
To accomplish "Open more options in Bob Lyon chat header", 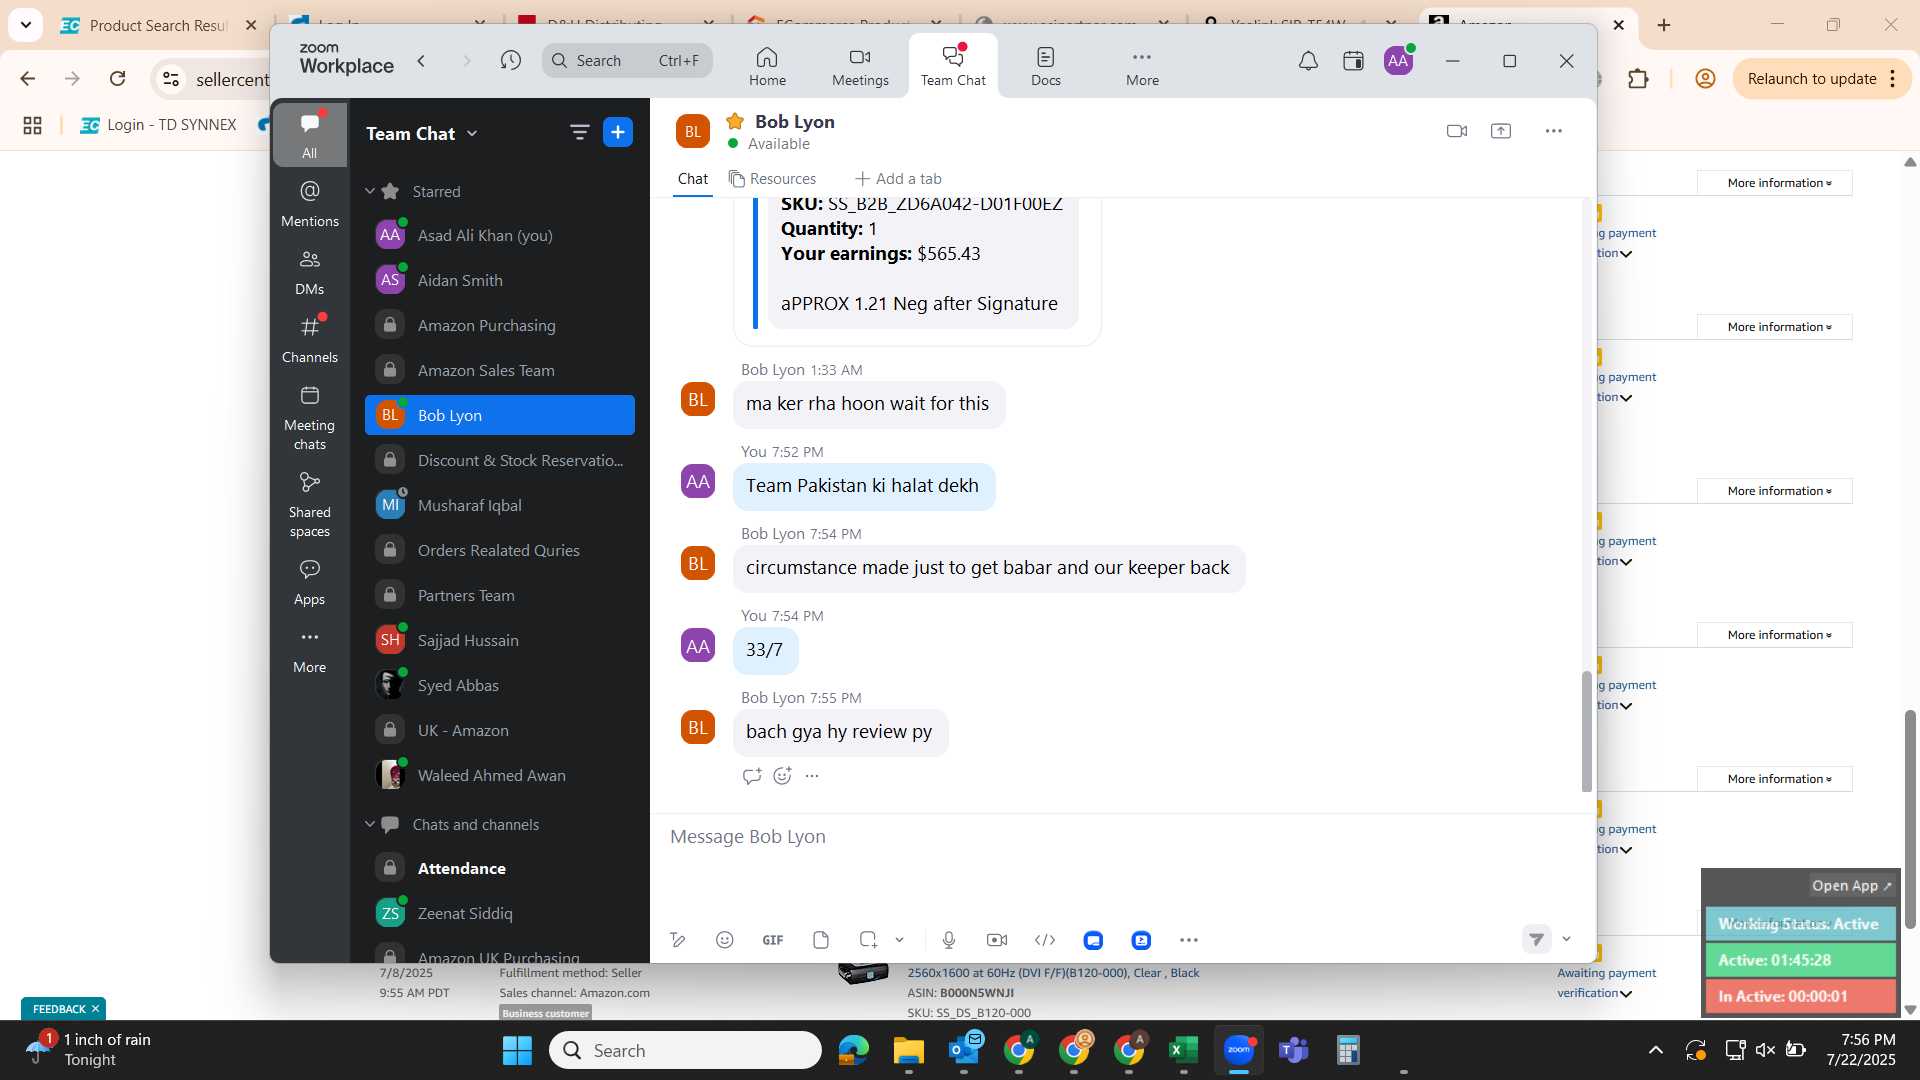I will coord(1553,131).
